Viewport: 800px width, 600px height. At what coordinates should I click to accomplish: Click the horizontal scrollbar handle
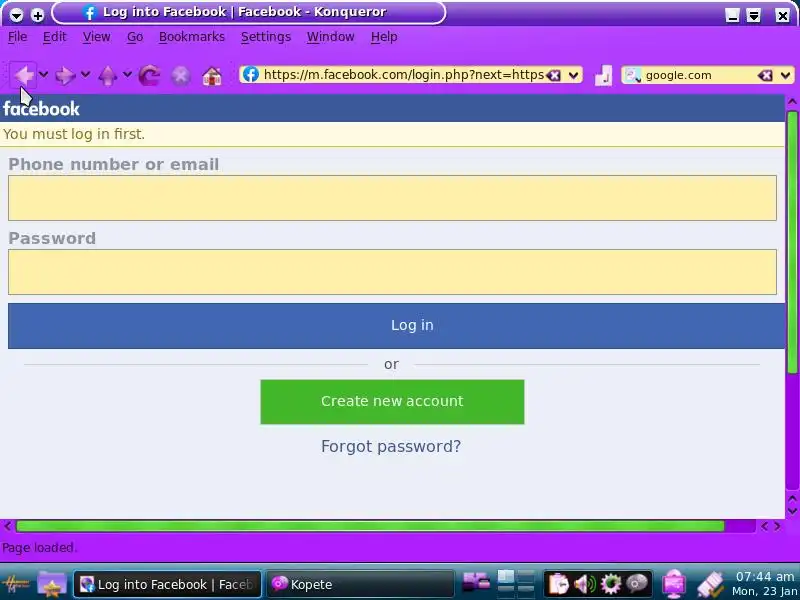point(370,526)
